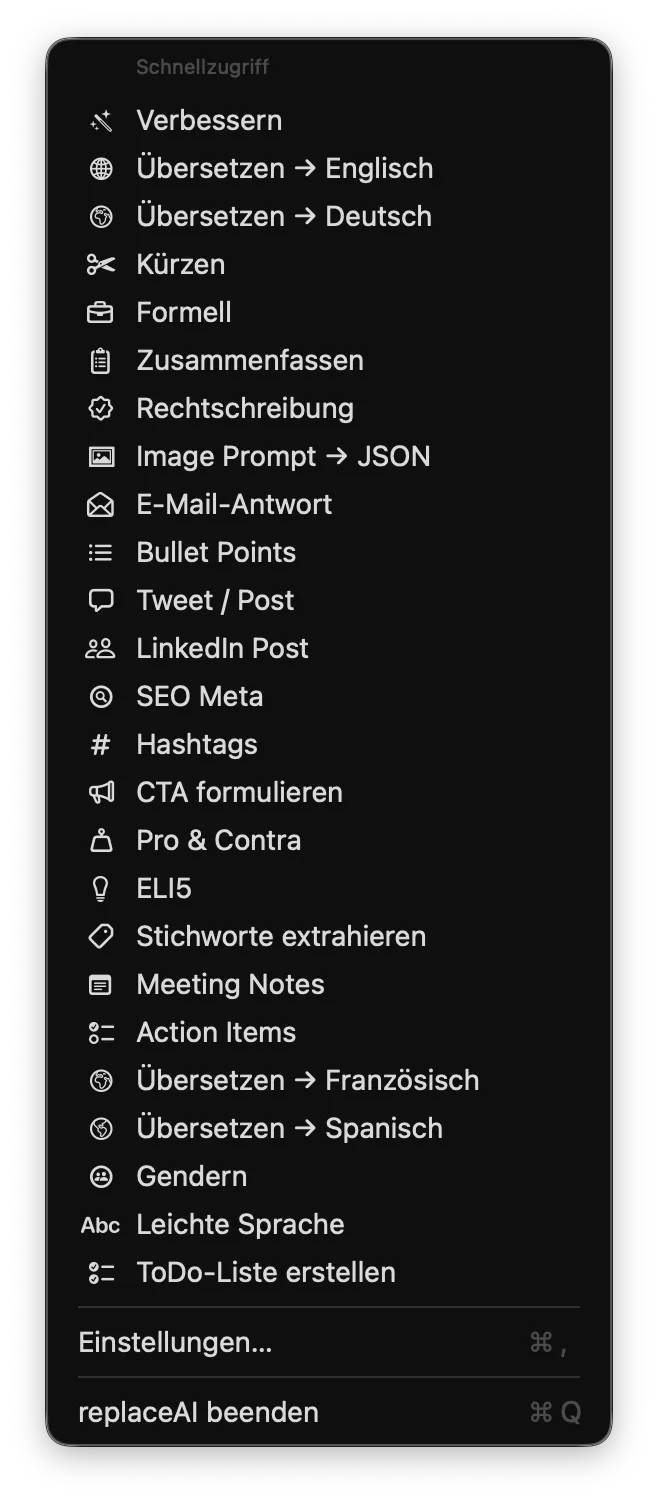Open Einstellungen…
This screenshot has height=1500, width=658.
click(176, 1343)
